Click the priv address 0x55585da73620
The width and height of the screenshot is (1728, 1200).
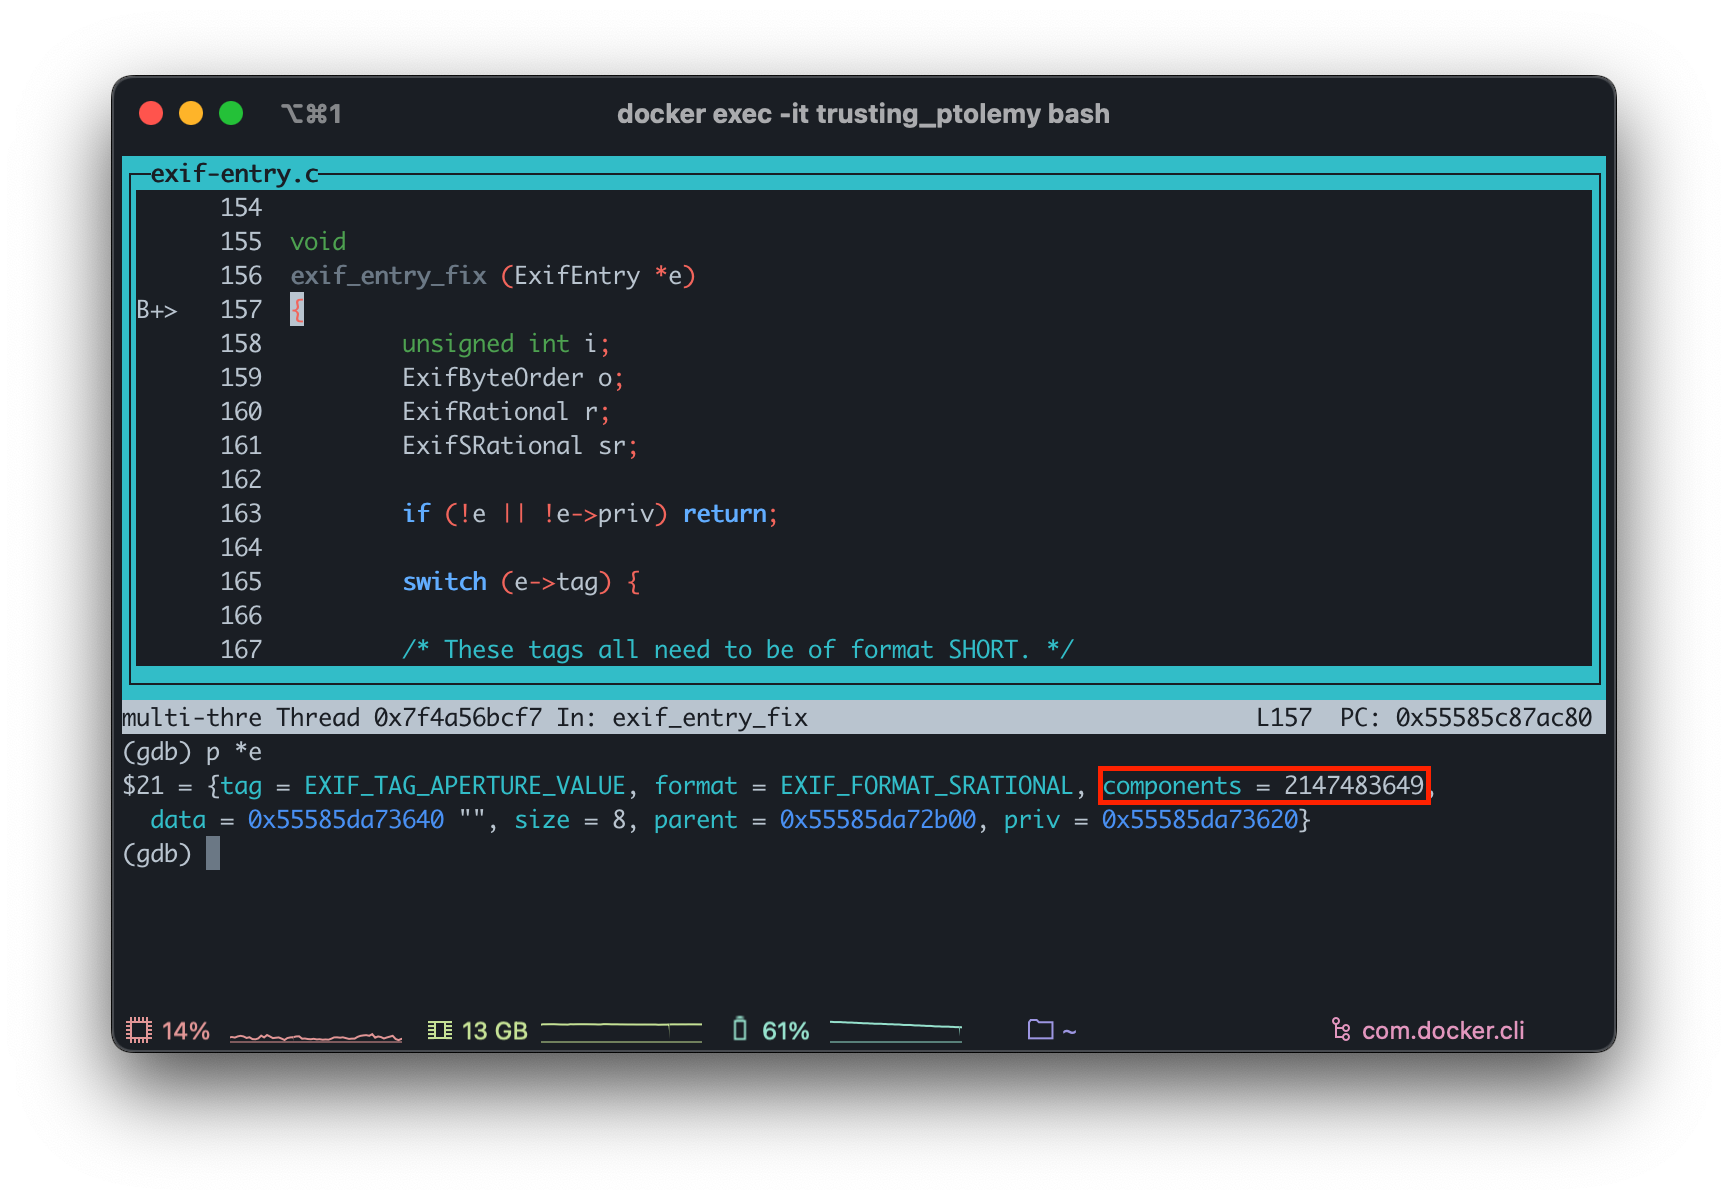(x=1199, y=820)
